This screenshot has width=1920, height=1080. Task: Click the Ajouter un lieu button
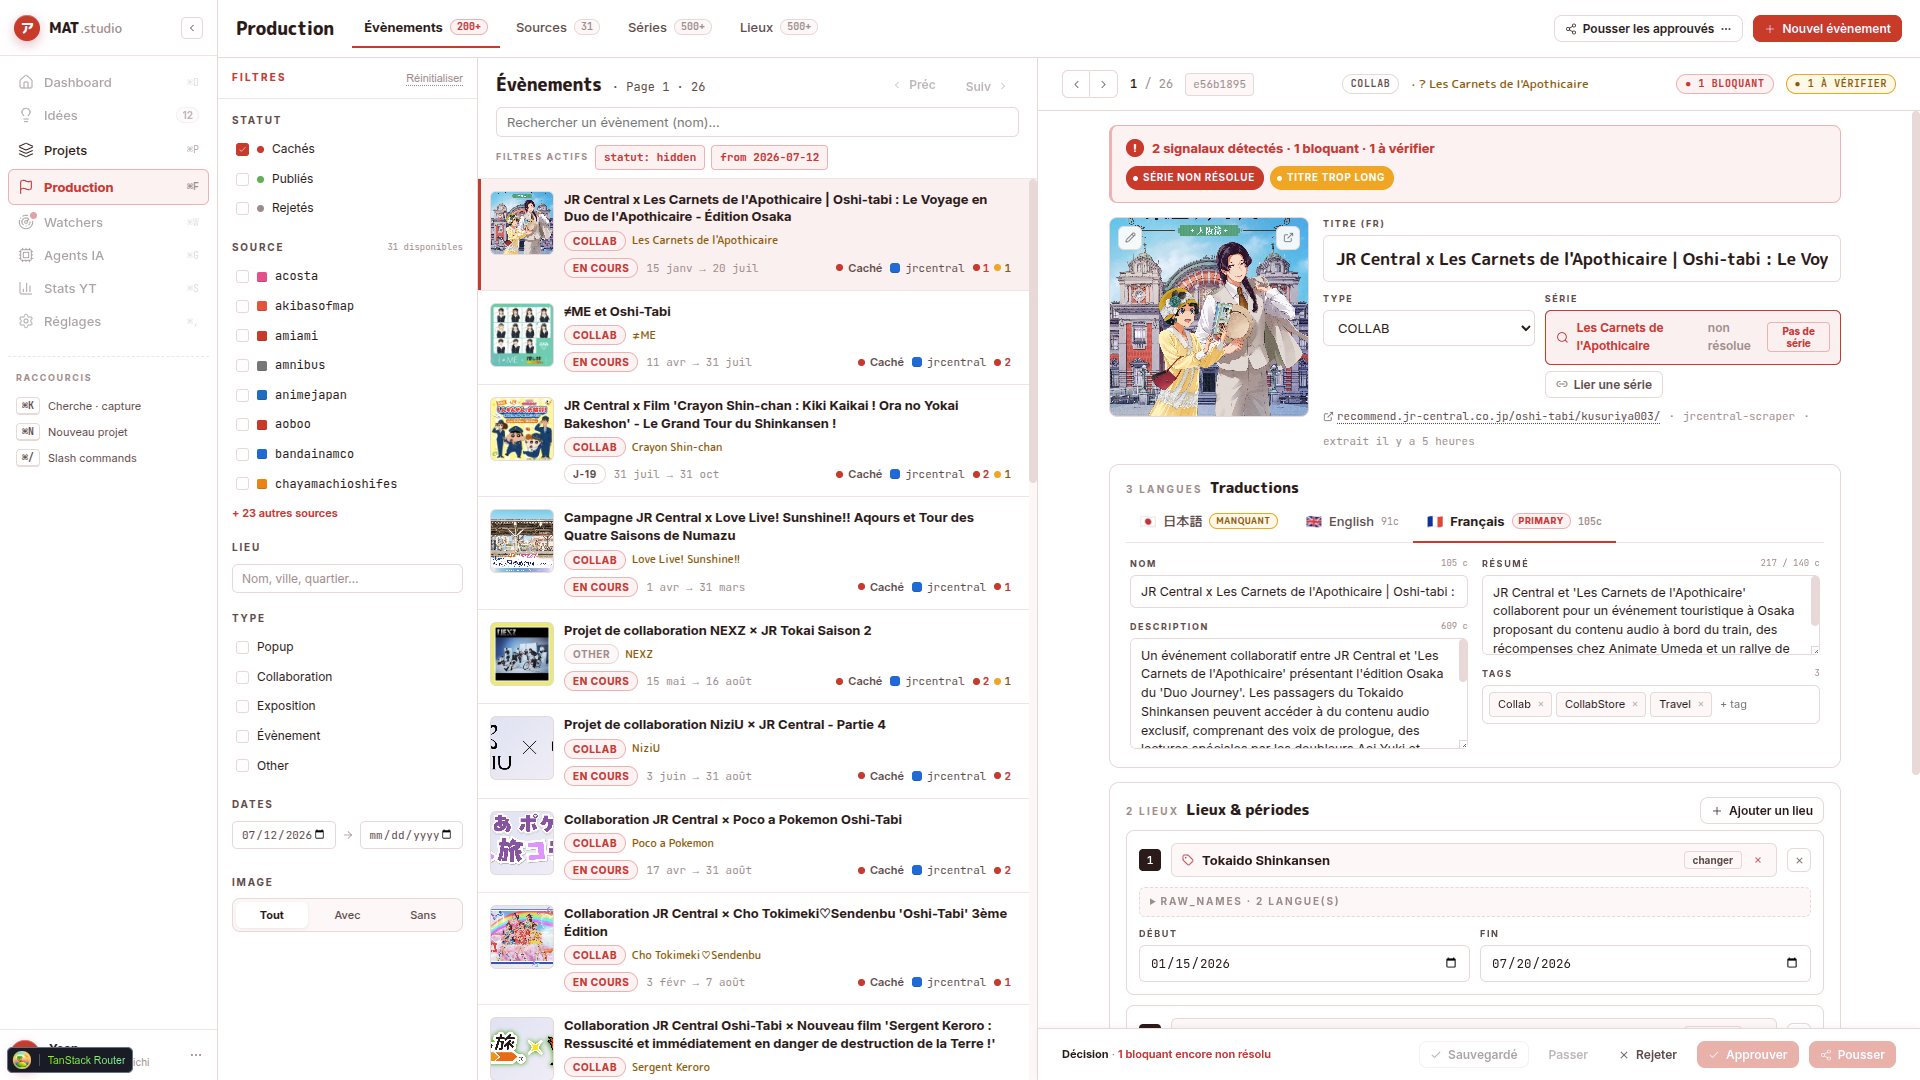click(1762, 810)
